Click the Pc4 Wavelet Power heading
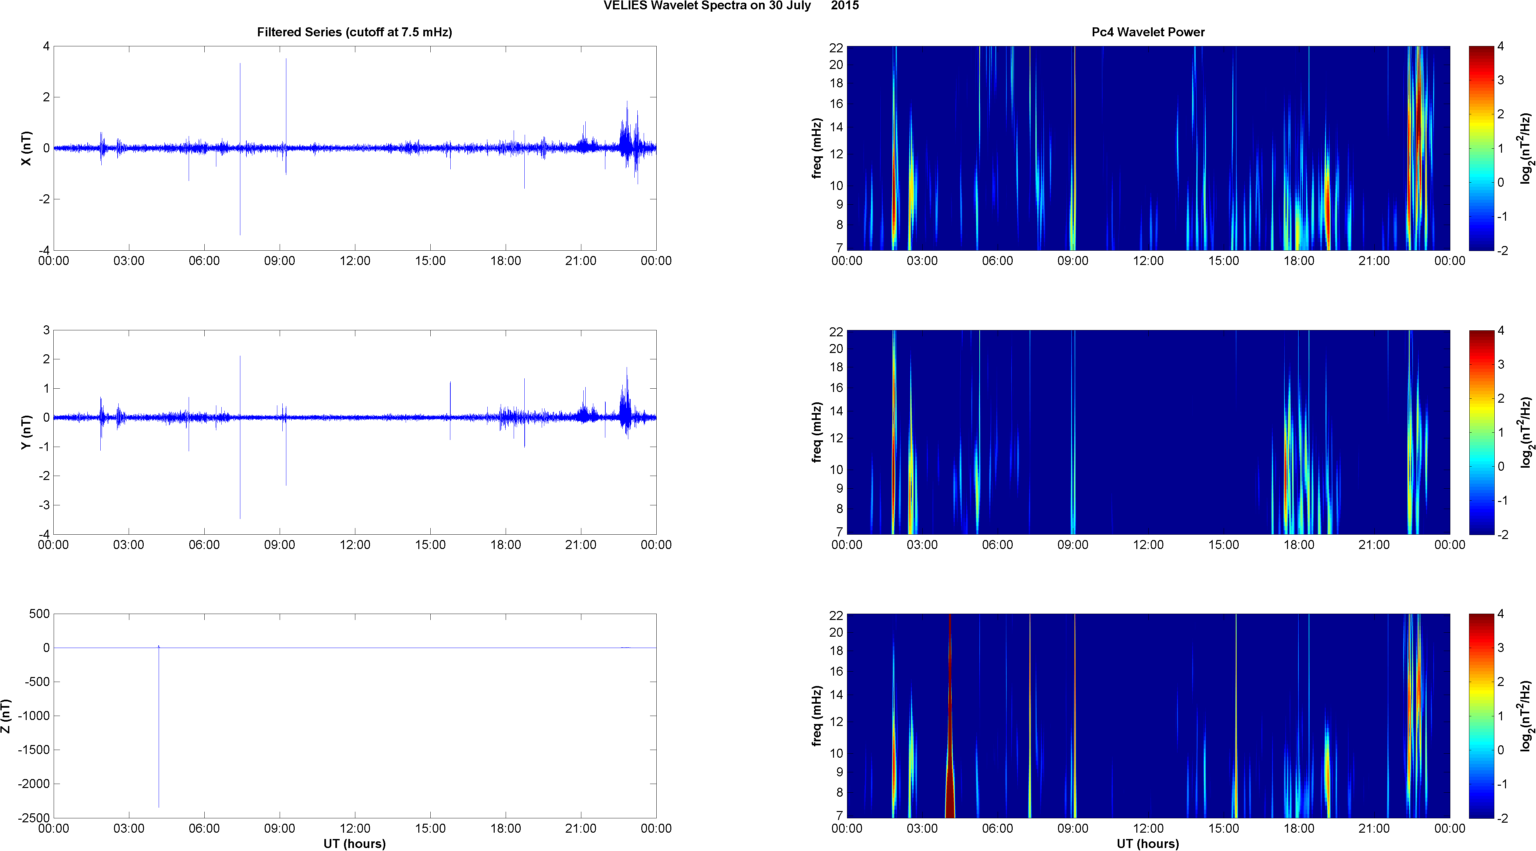1536x851 pixels. 1147,32
